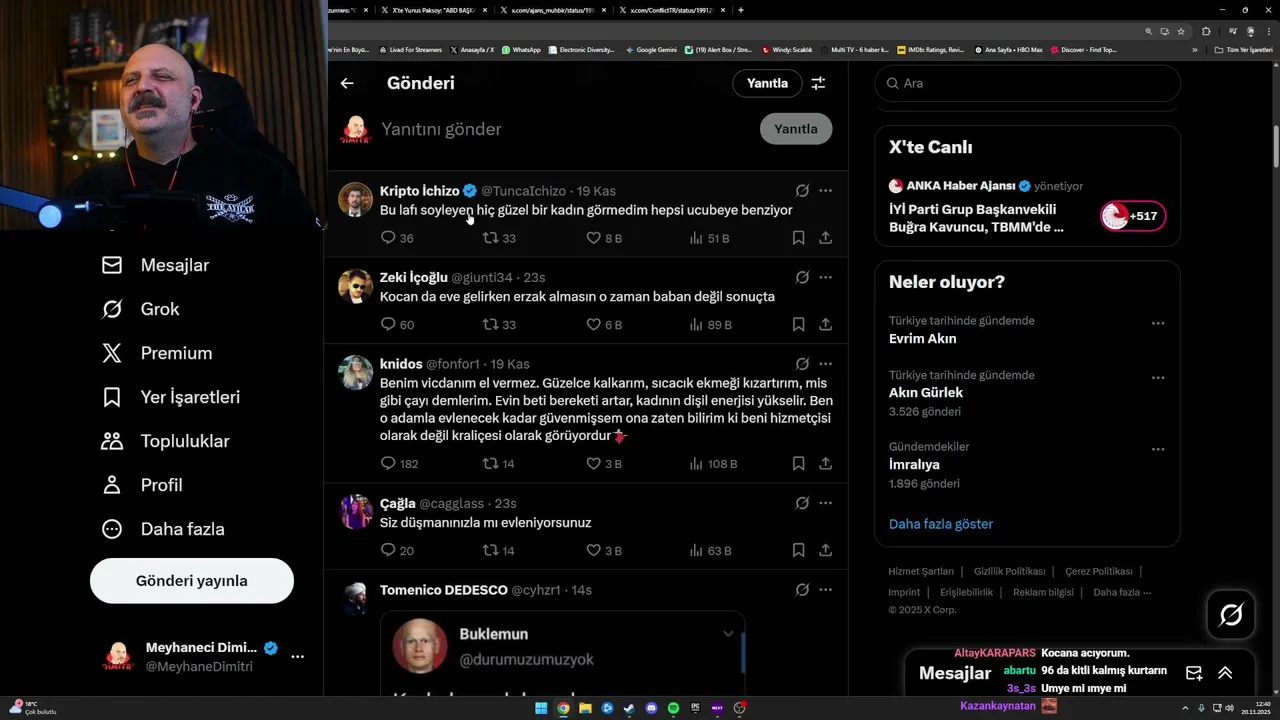Share Zeki İçoğlu's post
The height and width of the screenshot is (720, 1280).
825,325
